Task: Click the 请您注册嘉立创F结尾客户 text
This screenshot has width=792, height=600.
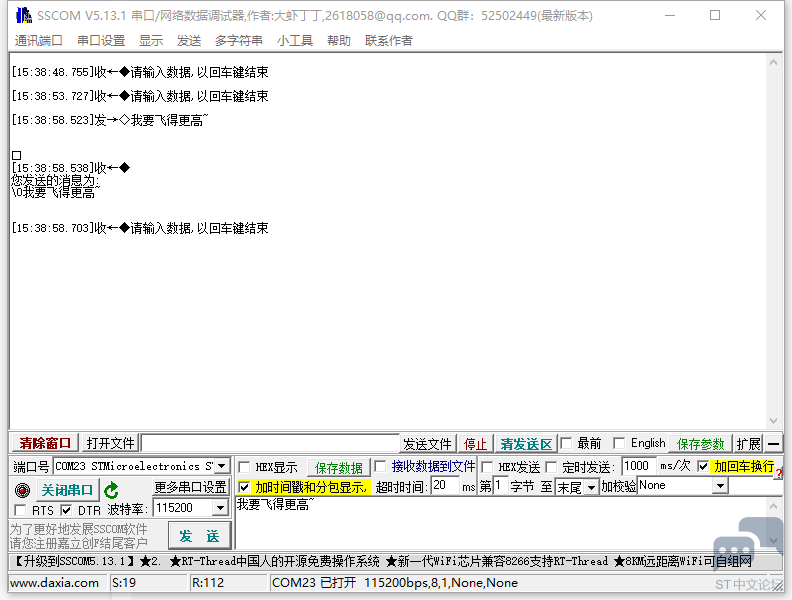Action: point(79,543)
